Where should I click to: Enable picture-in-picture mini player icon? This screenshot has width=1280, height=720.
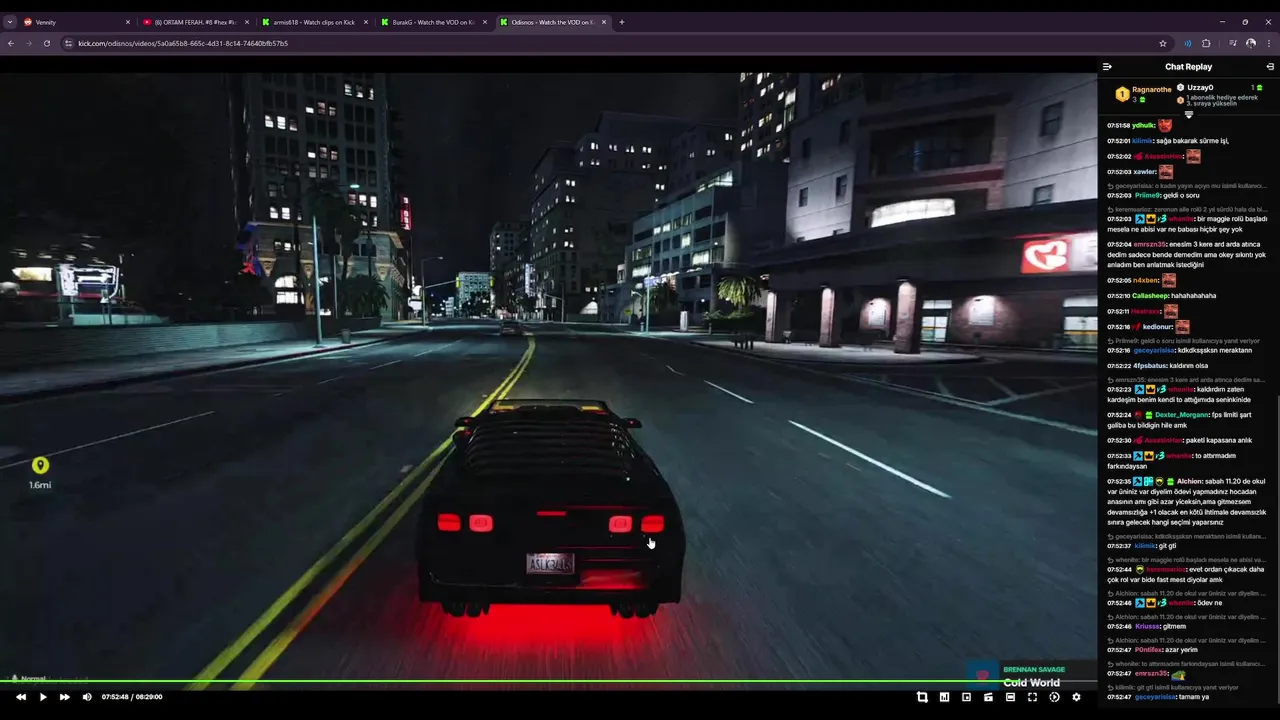tap(966, 697)
